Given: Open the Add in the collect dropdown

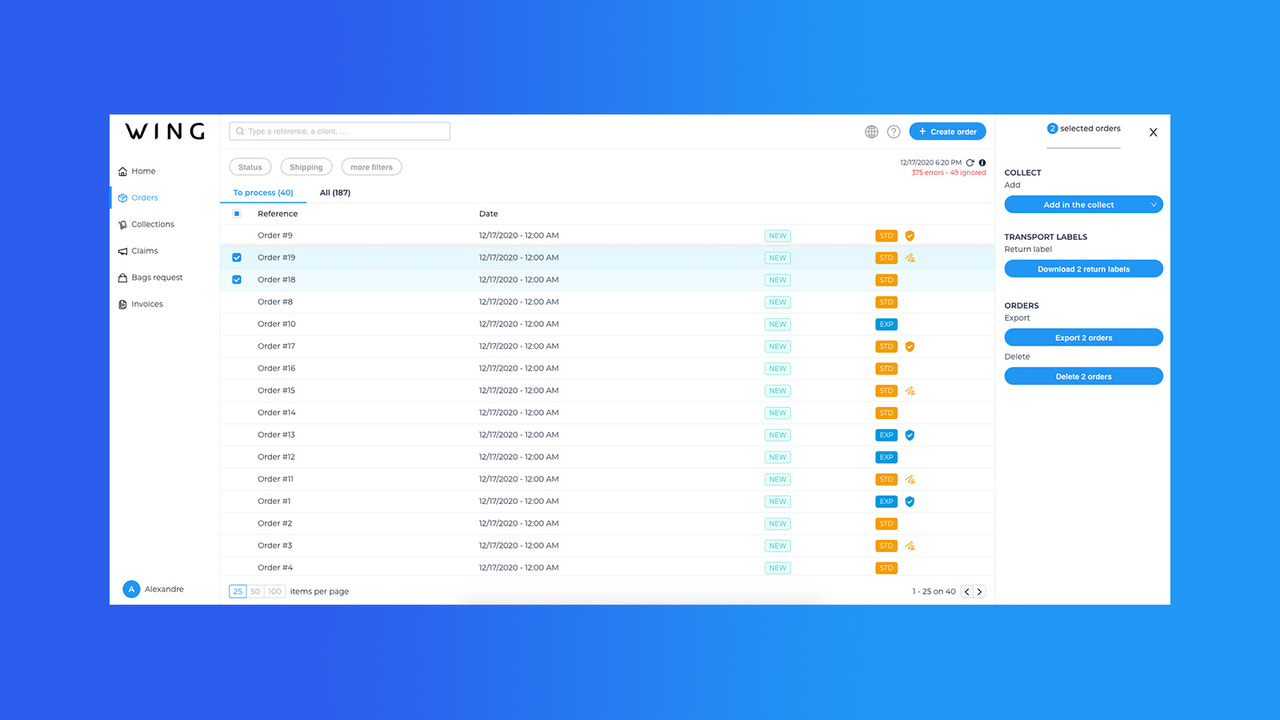Looking at the screenshot, I should 1083,204.
